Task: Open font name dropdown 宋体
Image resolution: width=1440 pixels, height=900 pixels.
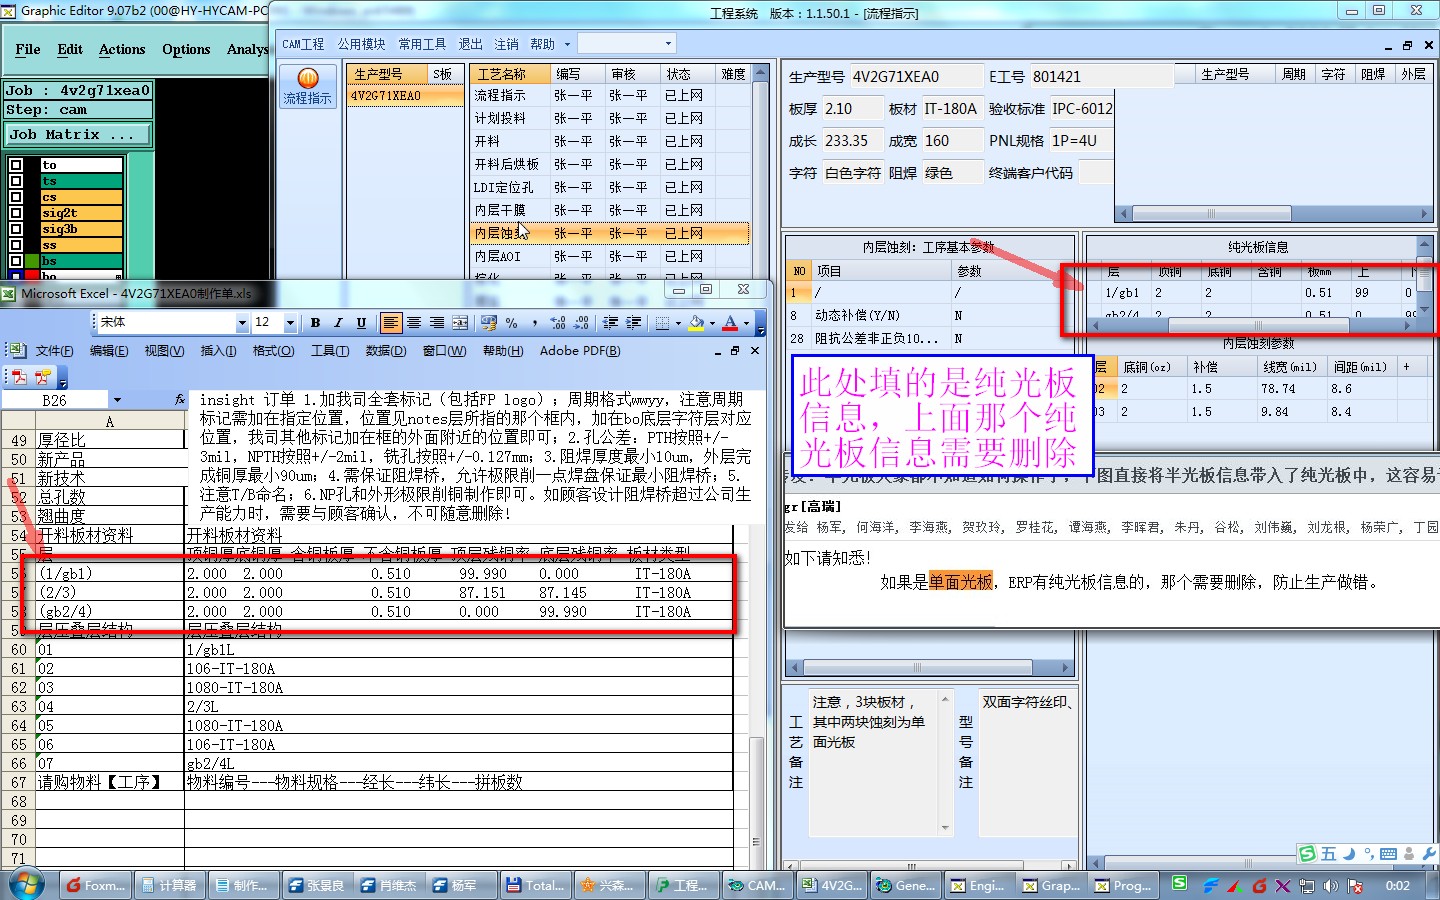Action: [241, 323]
